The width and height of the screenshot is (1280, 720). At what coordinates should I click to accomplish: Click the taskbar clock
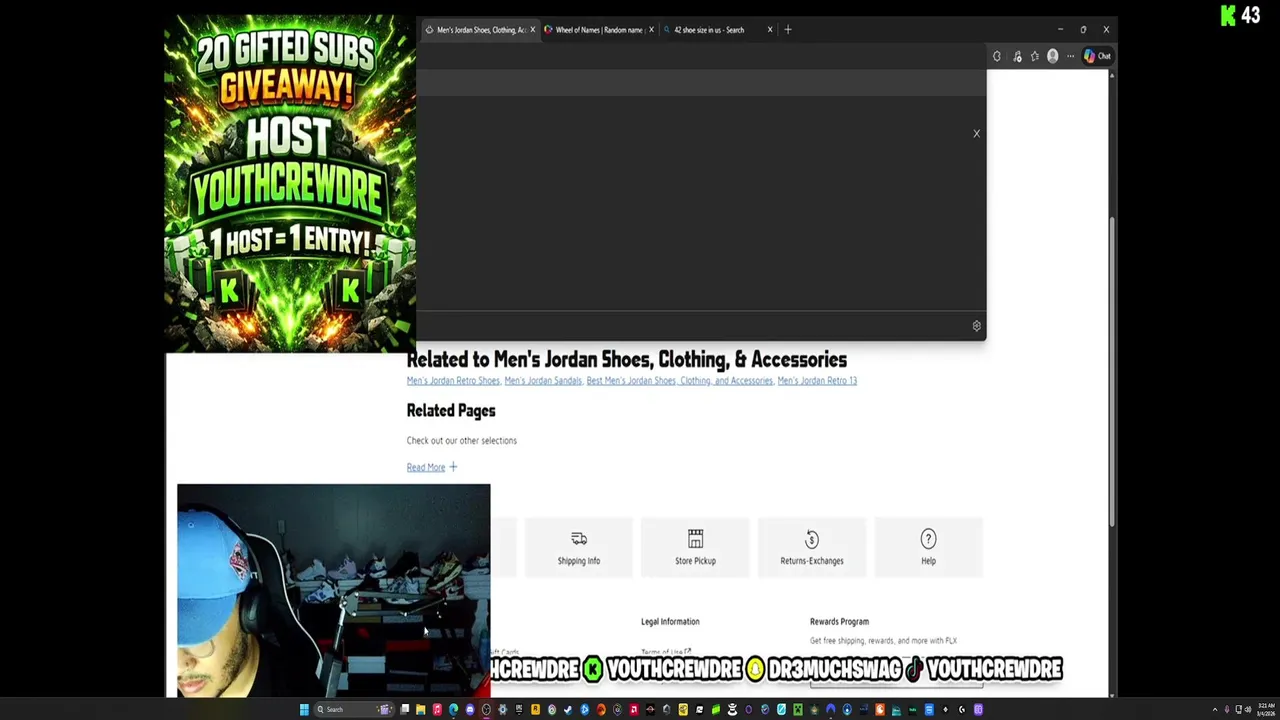point(1267,710)
